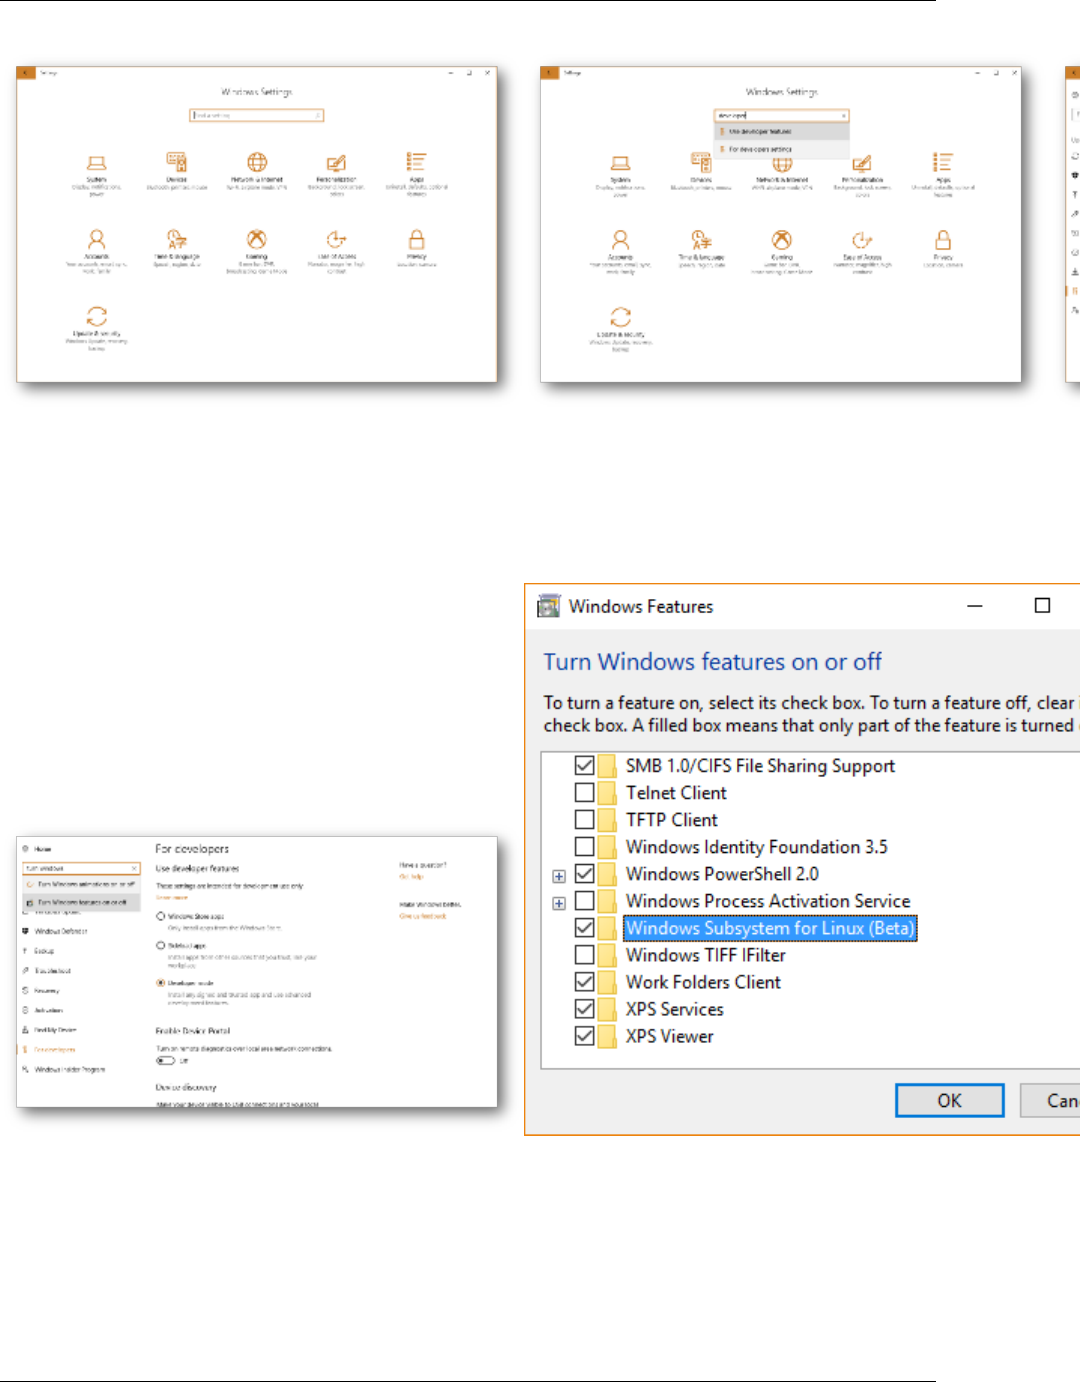Viewport: 1080px width, 1382px height.
Task: Open Gaming in the Settings window with empty search
Action: pyautogui.click(x=257, y=250)
